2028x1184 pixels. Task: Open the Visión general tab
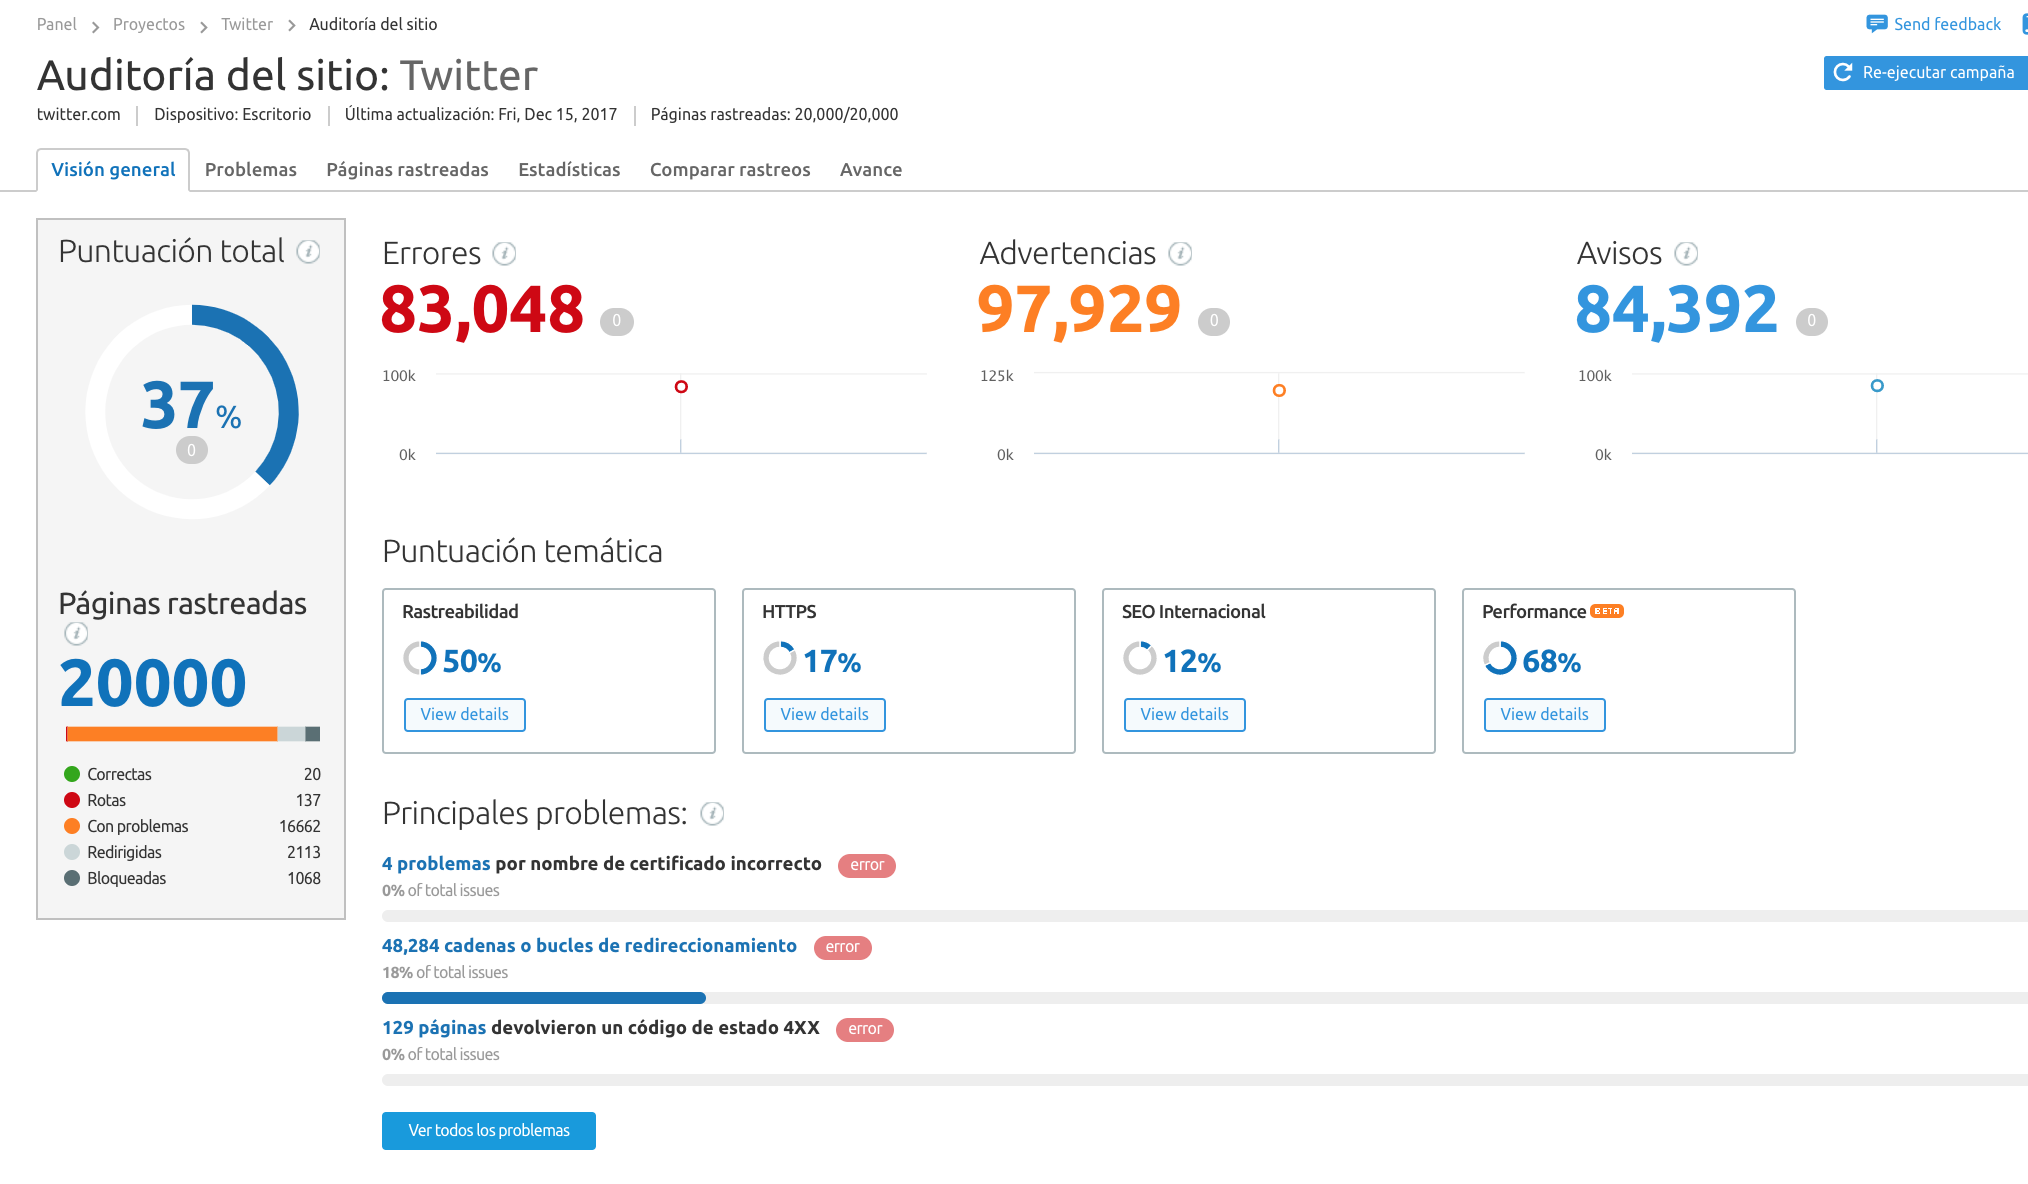pyautogui.click(x=113, y=170)
